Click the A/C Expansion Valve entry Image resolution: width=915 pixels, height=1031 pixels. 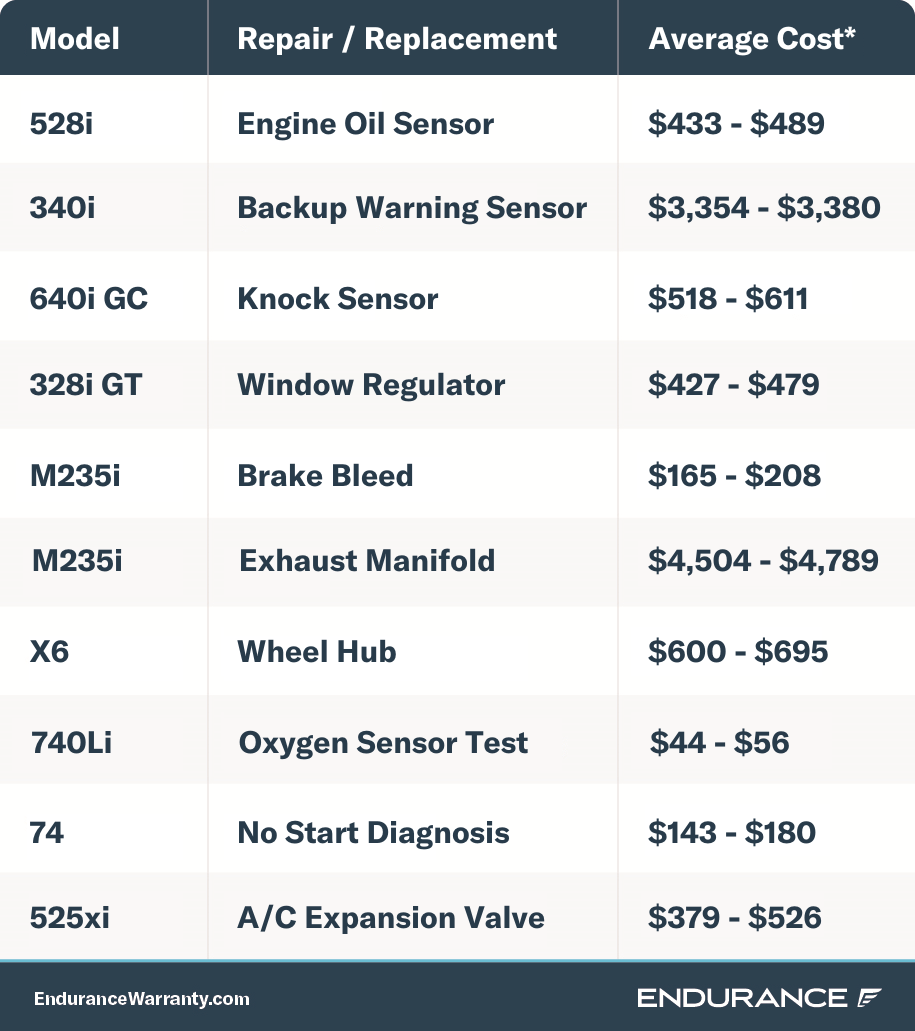391,918
